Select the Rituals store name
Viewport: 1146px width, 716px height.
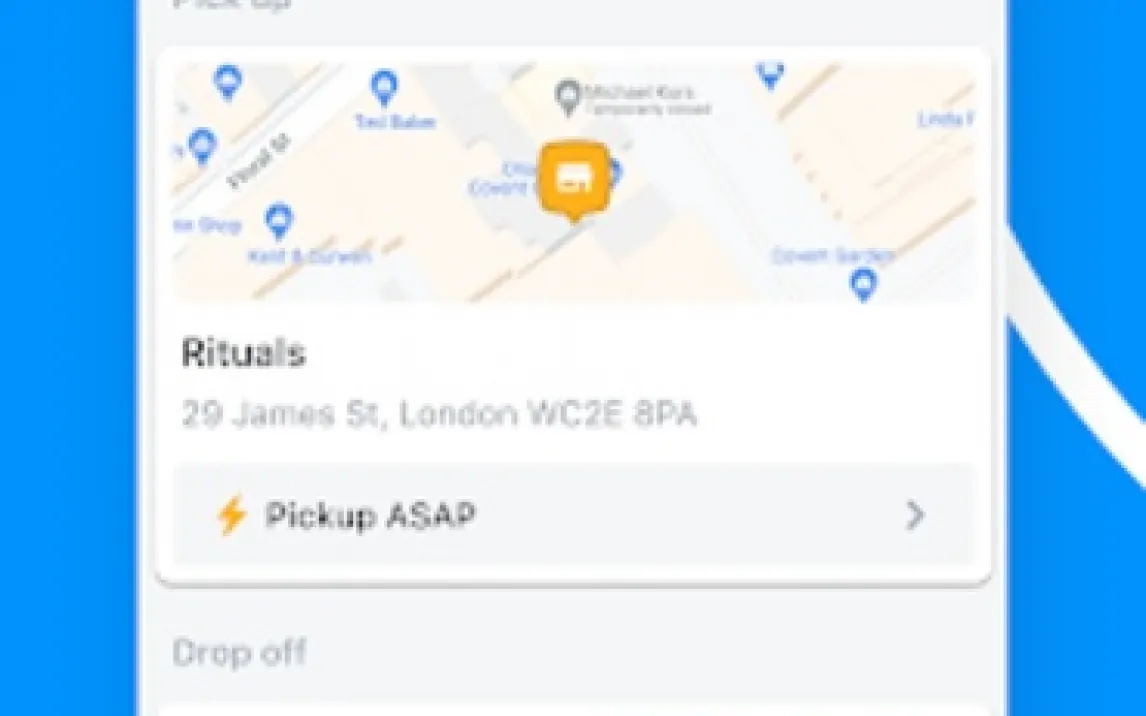[x=243, y=353]
